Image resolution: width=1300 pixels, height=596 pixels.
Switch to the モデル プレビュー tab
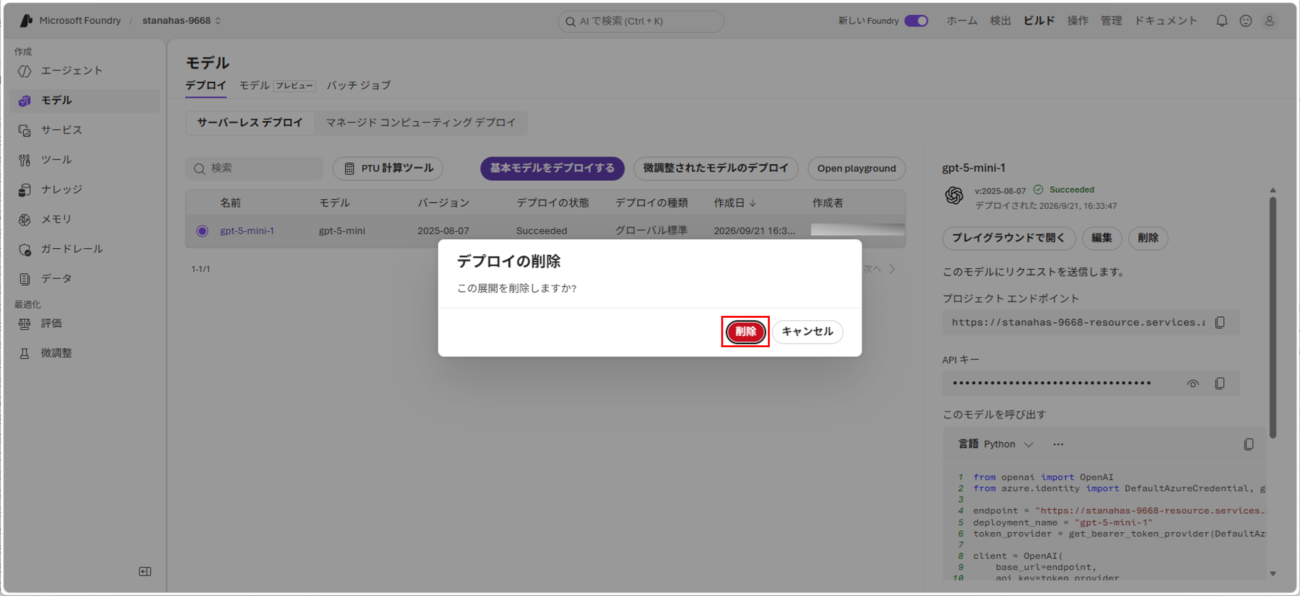[277, 86]
